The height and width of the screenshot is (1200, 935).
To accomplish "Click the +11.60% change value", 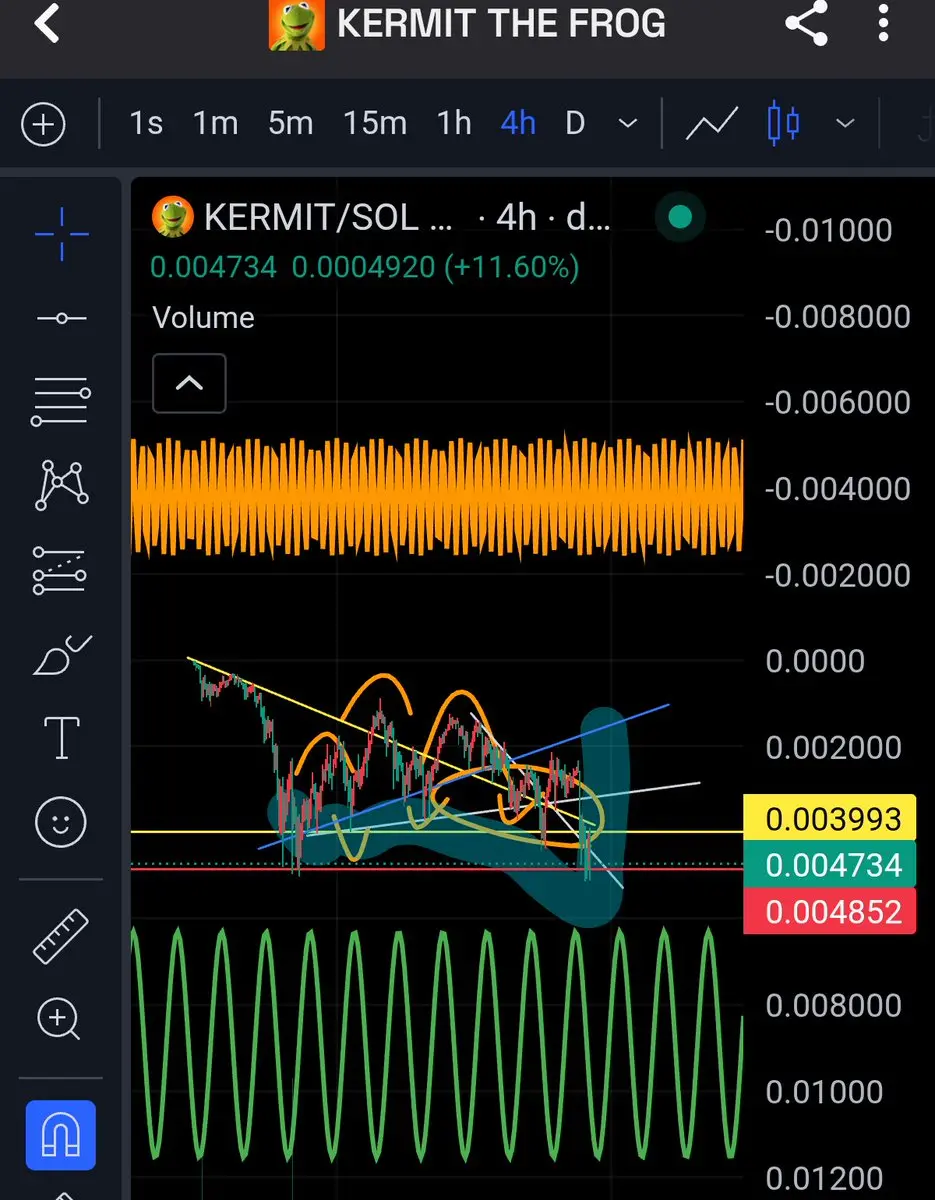I will (513, 267).
